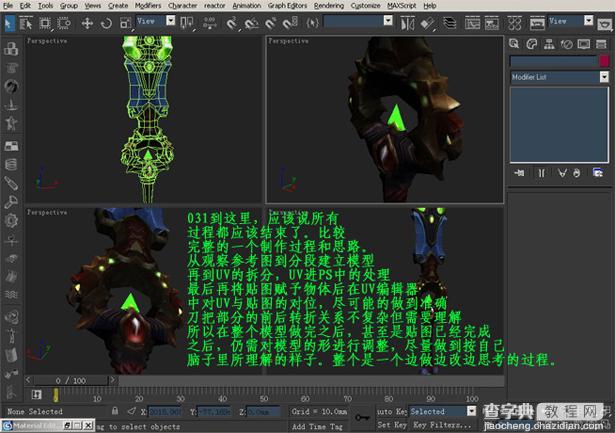615x433 pixels.
Task: Toggle the Angle Snap magnet
Action: pos(251,24)
